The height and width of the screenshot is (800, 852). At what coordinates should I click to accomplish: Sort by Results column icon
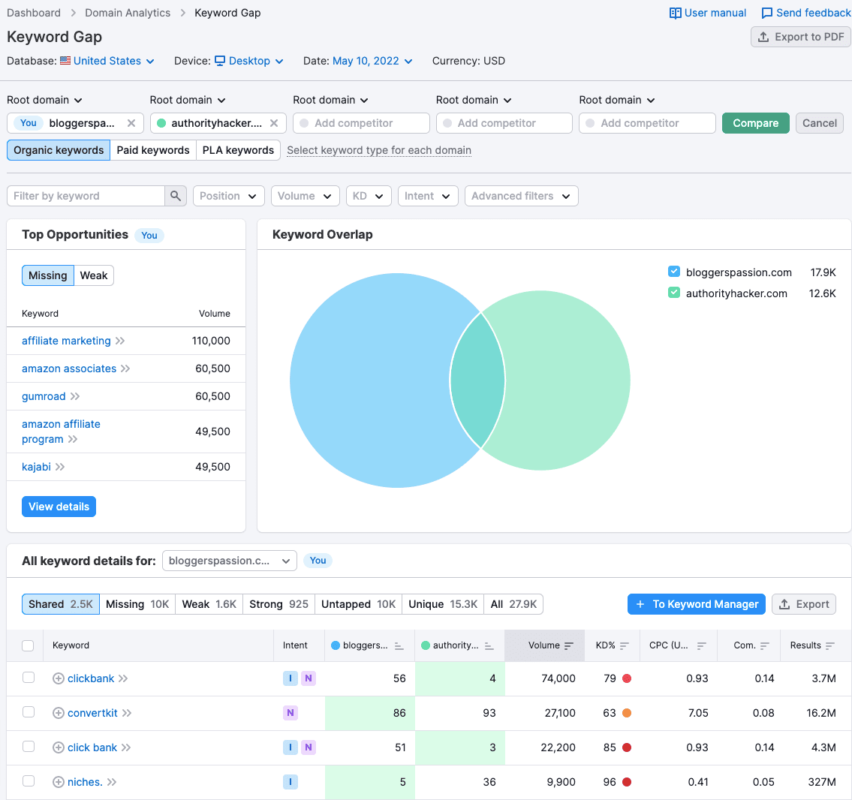point(830,646)
